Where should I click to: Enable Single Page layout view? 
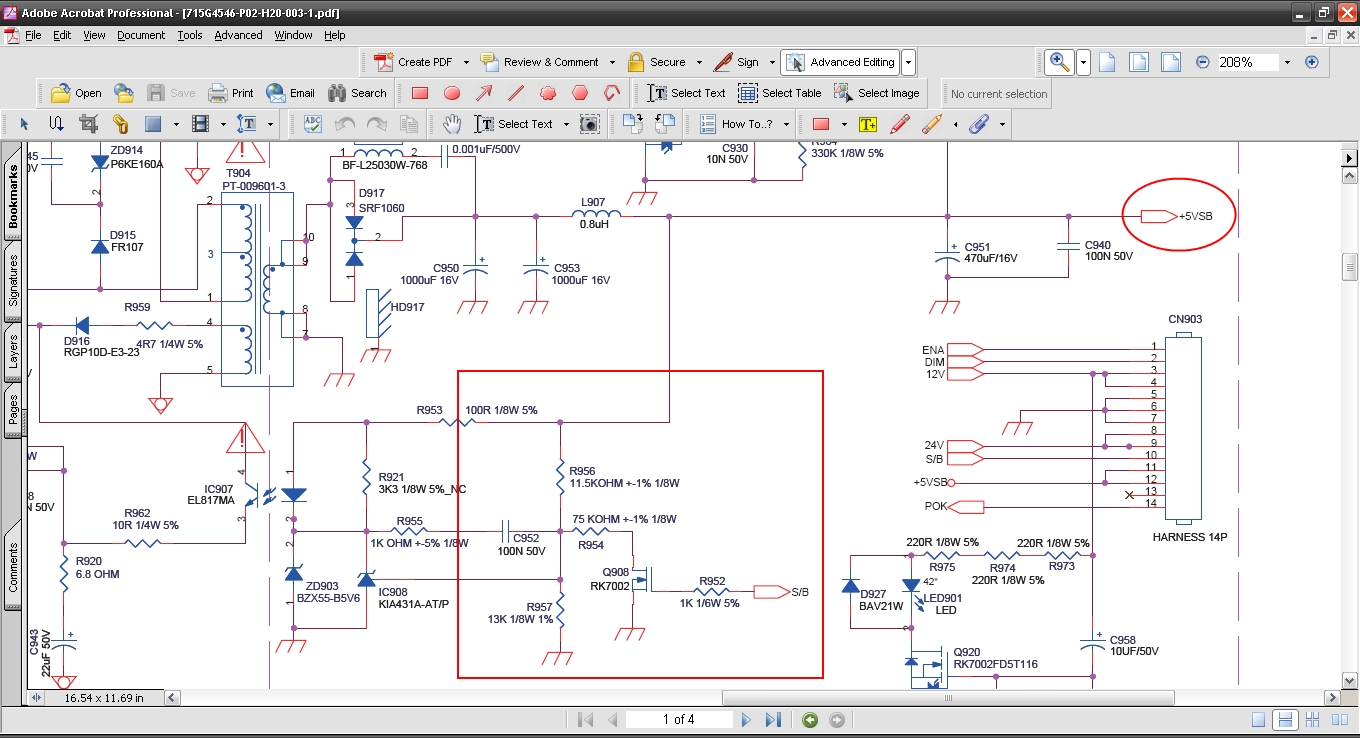click(x=1259, y=720)
